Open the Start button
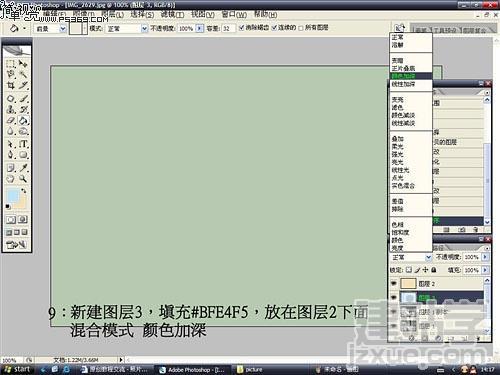Viewport: 500px width, 375px height. [x=17, y=369]
